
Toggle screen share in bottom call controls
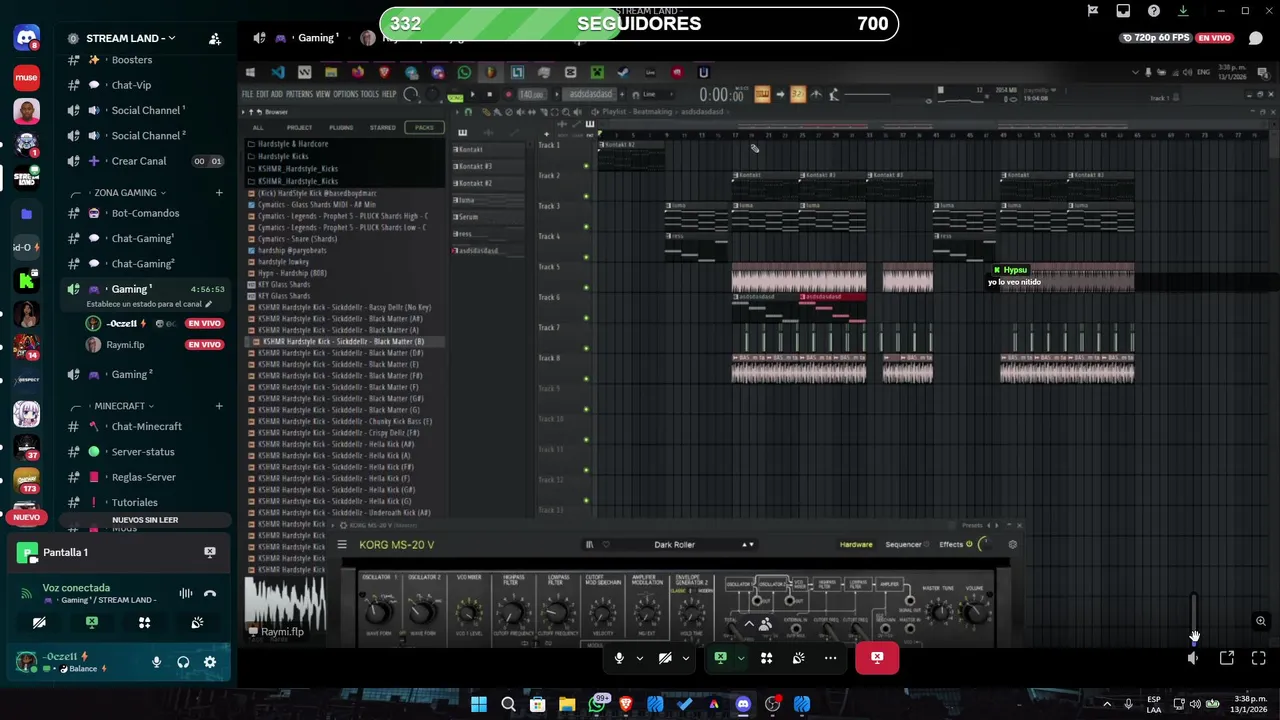point(720,658)
